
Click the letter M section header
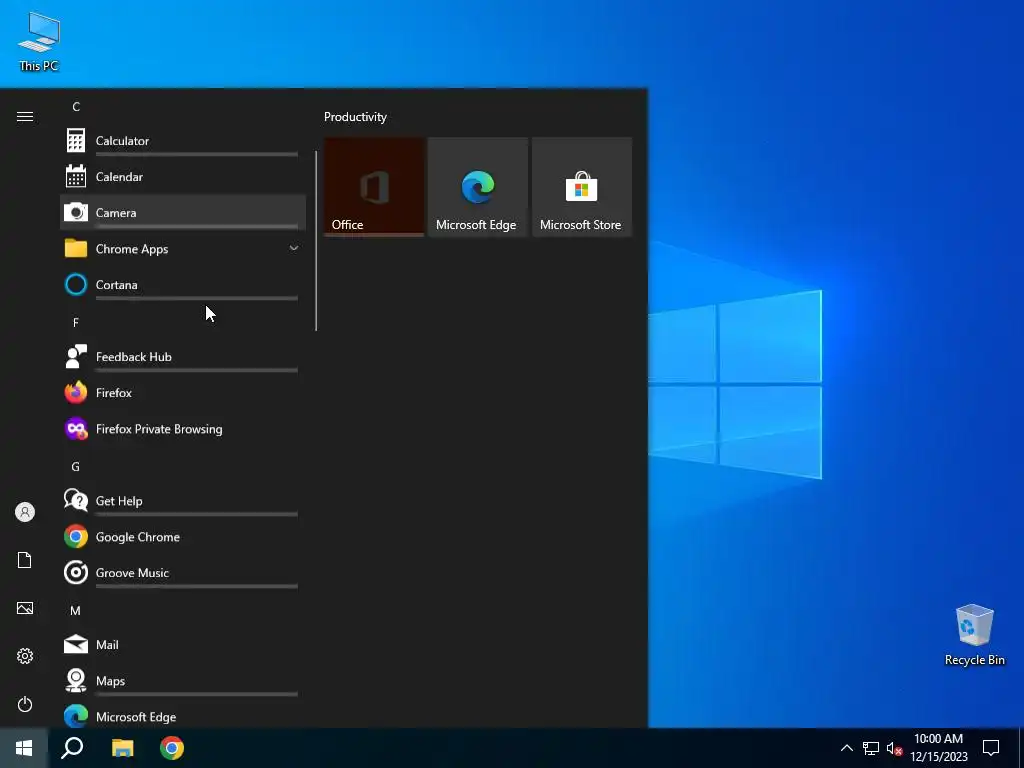76,611
